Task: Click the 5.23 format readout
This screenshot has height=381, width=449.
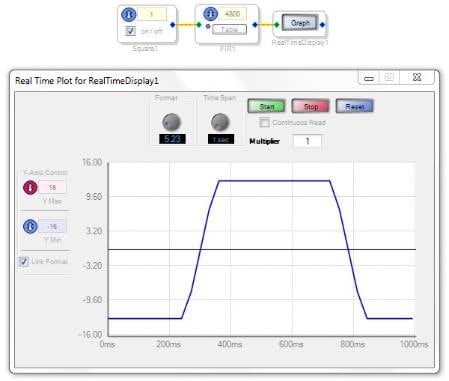Action: 172,139
